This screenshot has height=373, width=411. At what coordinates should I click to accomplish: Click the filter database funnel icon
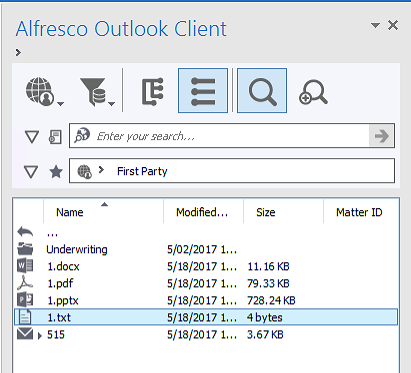point(93,92)
